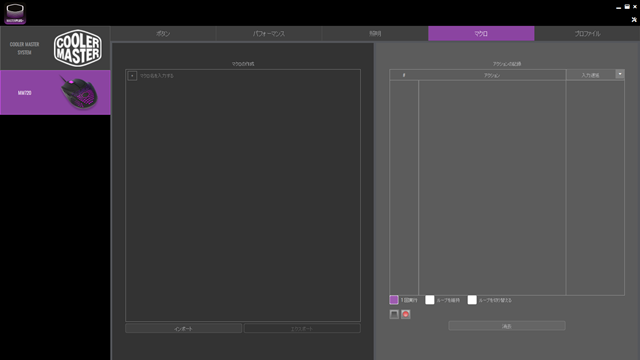Select the MM720 mouse device

(55, 92)
